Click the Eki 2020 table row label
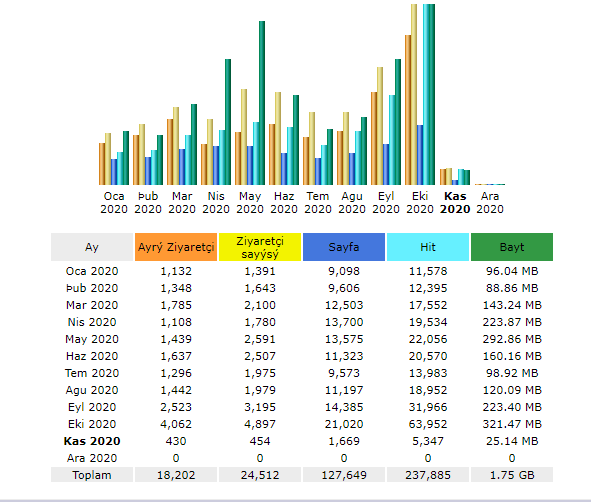Image resolution: width=591 pixels, height=502 pixels. (92, 424)
